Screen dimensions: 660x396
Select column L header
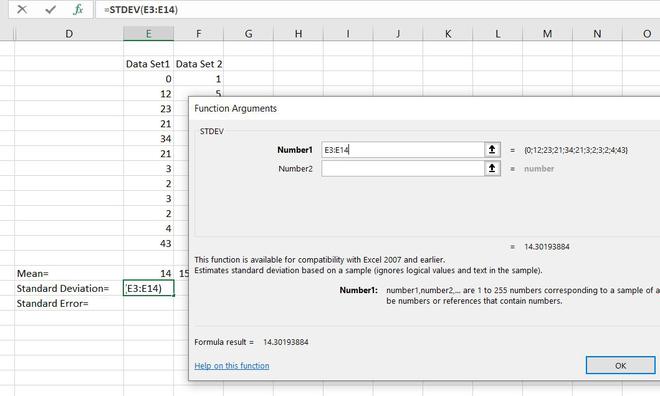coord(498,34)
